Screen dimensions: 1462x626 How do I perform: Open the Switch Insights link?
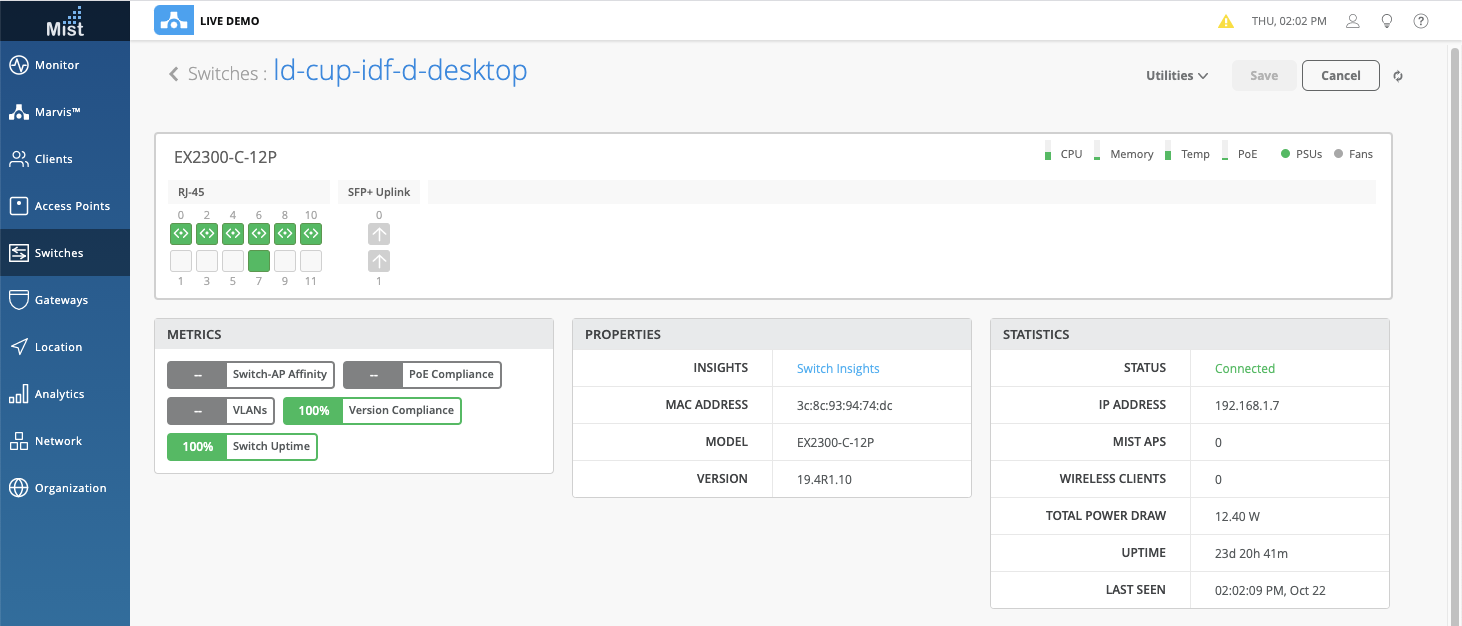pos(838,369)
